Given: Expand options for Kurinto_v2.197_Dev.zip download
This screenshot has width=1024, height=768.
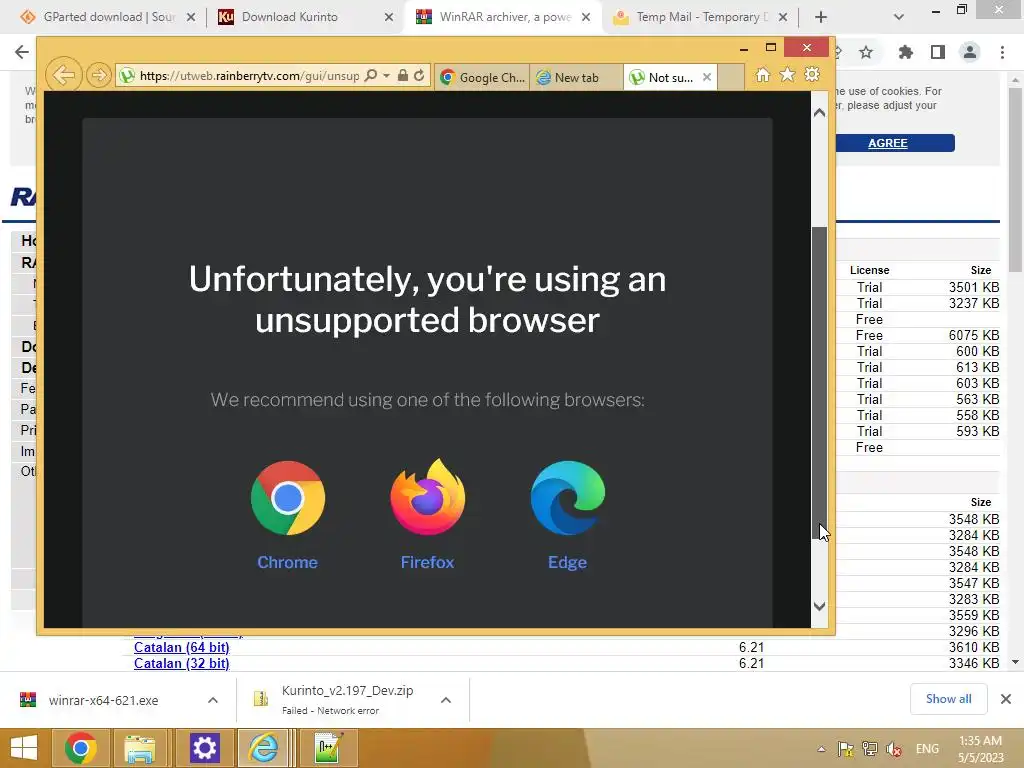Looking at the screenshot, I should (446, 700).
